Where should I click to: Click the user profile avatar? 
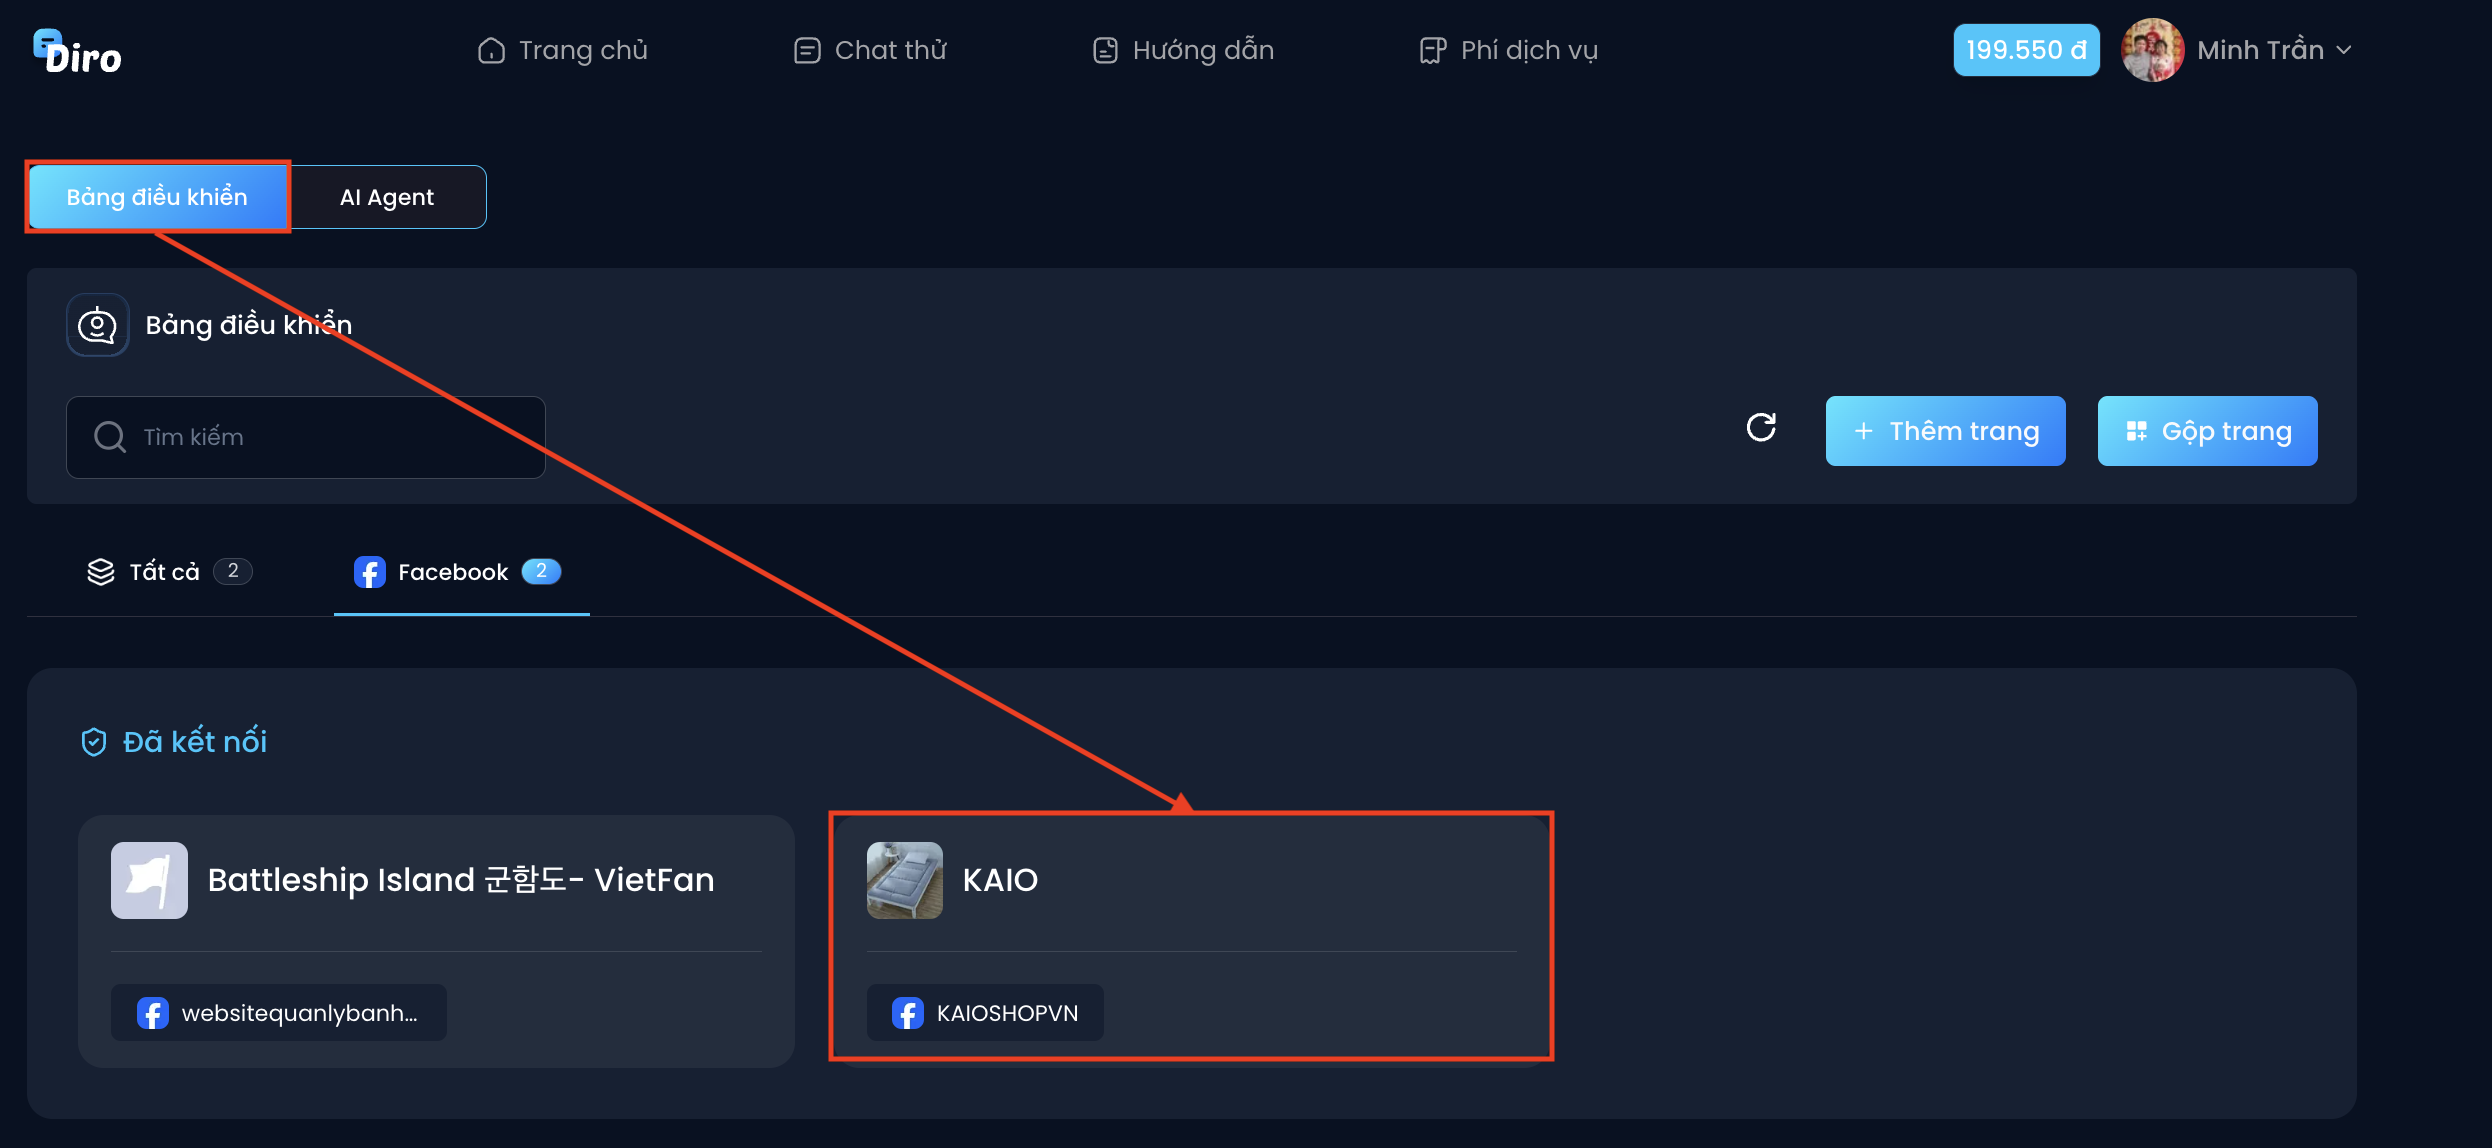(2152, 50)
